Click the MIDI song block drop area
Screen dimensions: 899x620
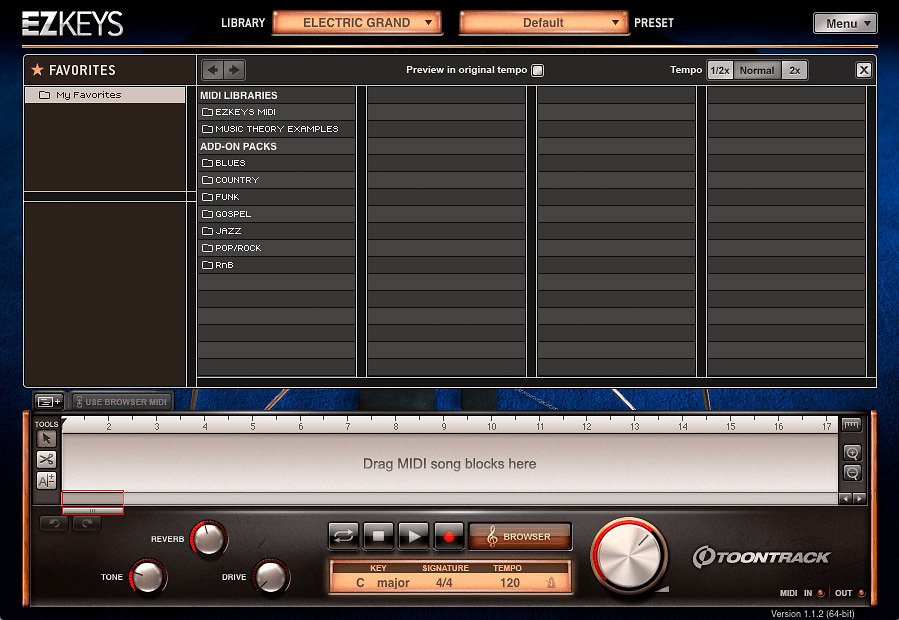pyautogui.click(x=450, y=463)
